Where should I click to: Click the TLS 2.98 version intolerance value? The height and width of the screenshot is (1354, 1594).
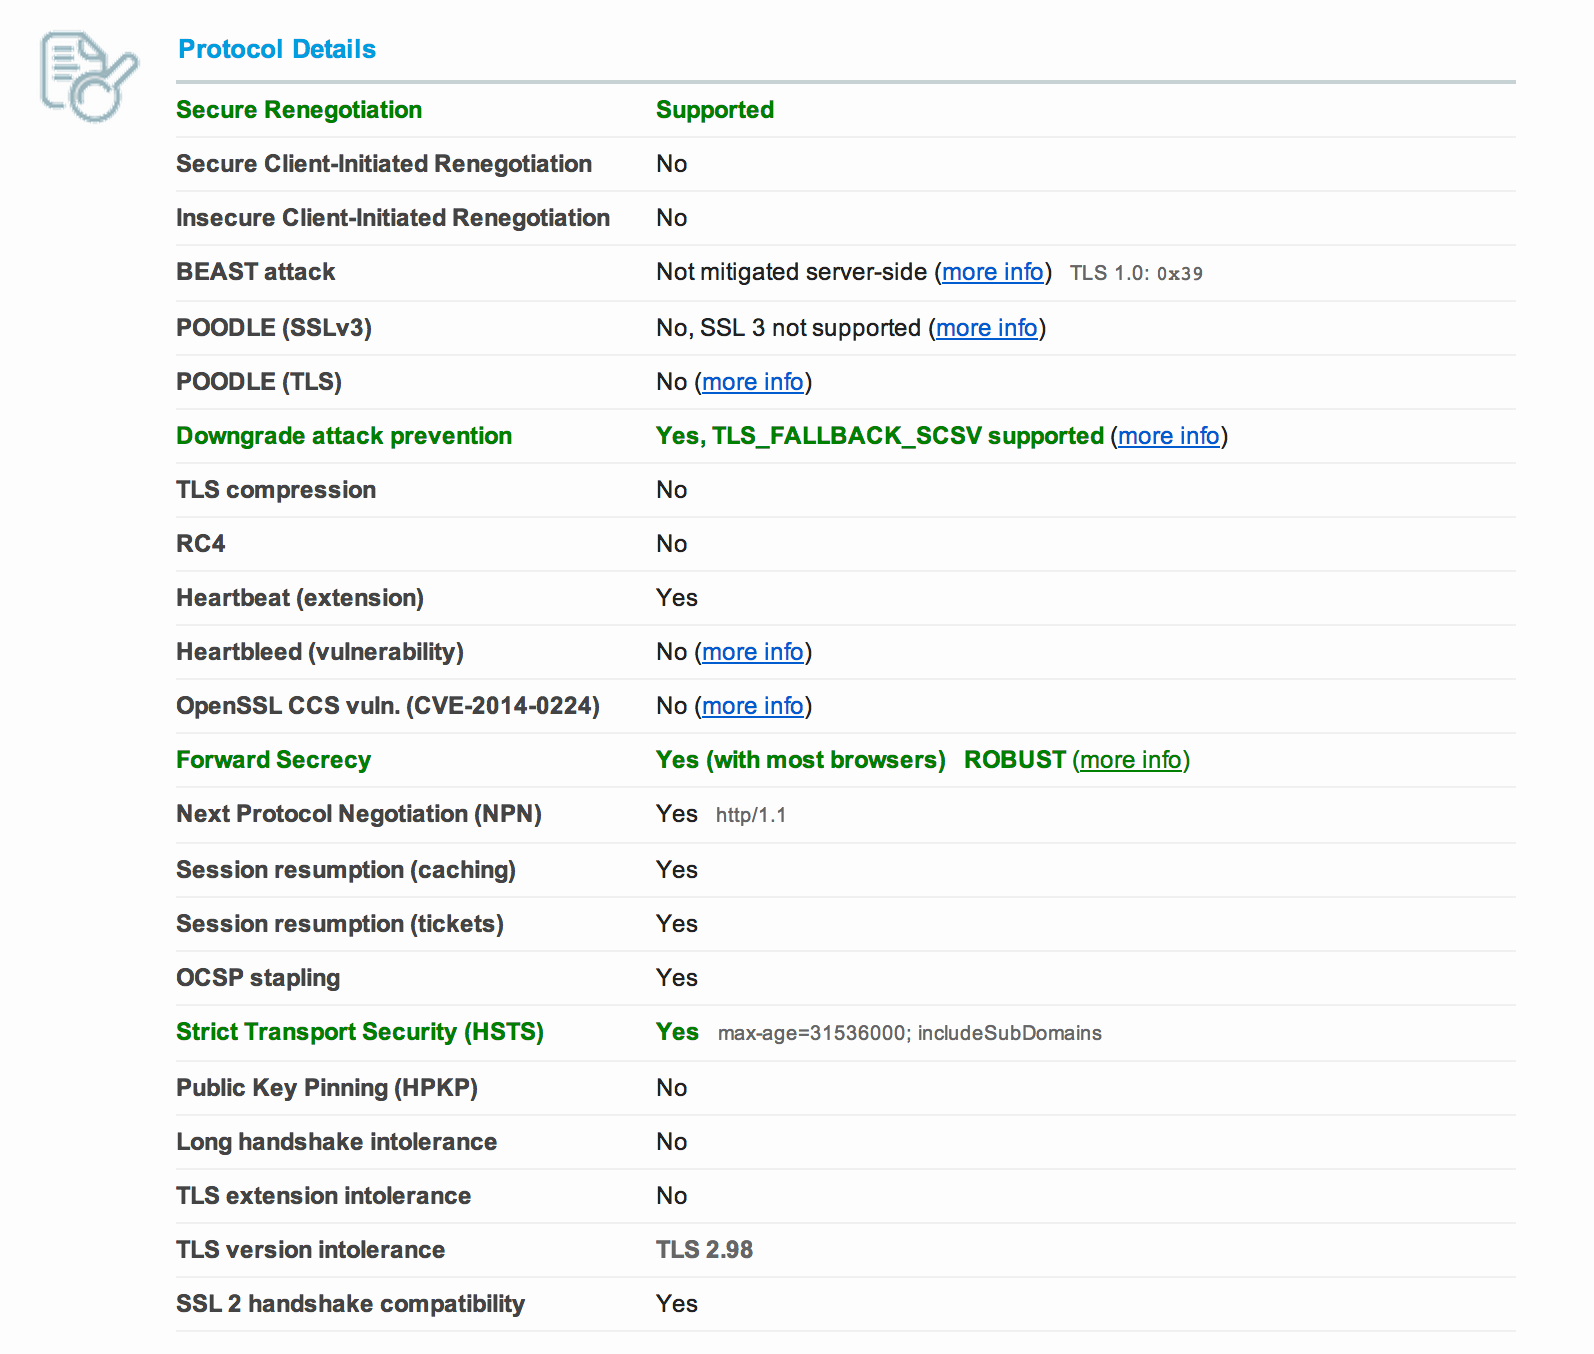click(704, 1250)
